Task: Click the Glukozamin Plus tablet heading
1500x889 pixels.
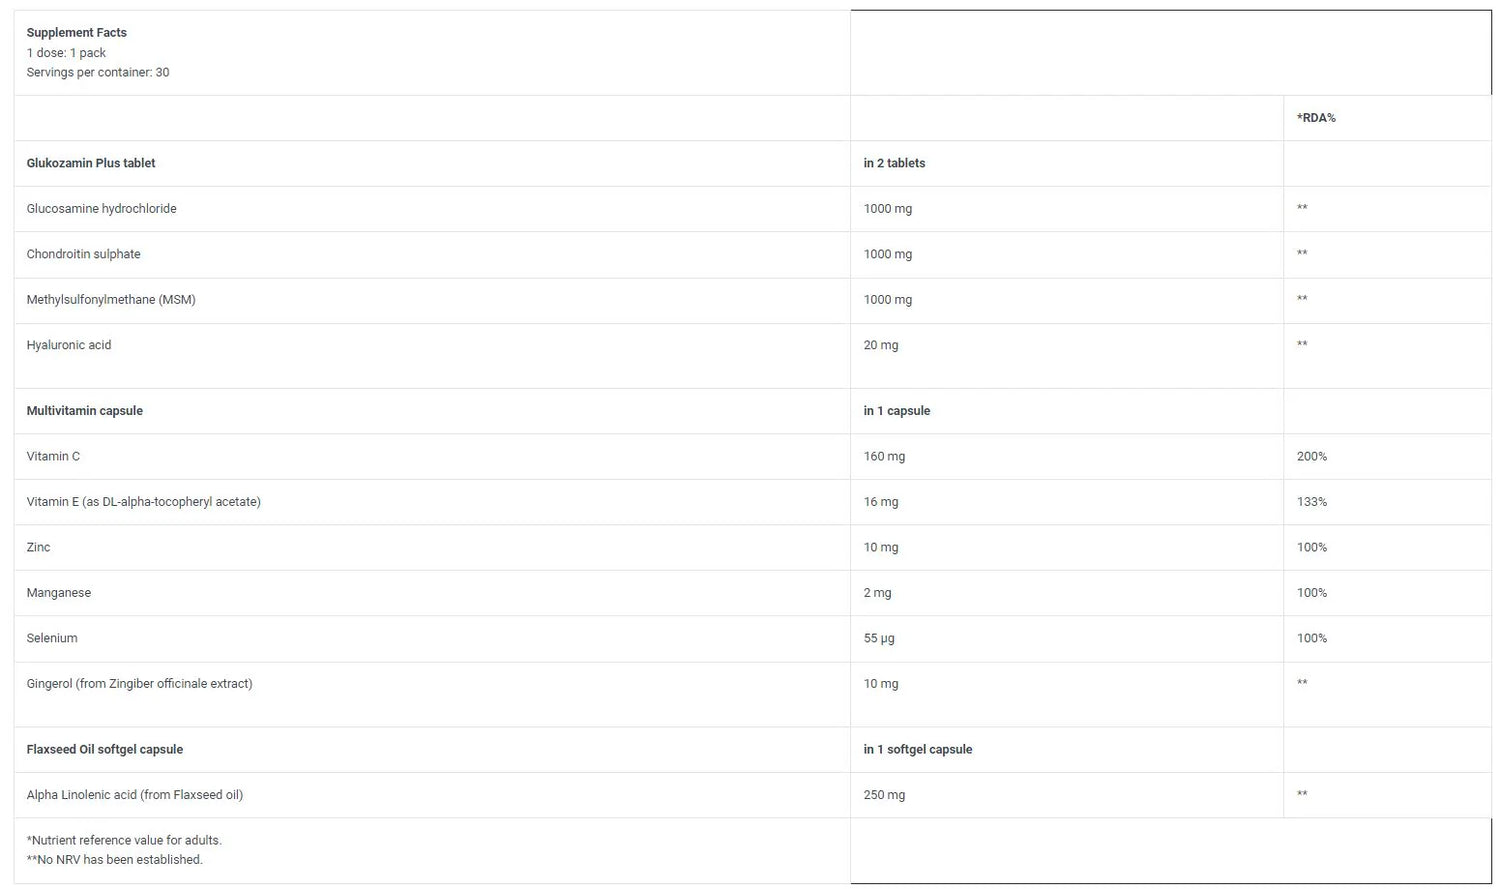Action: pyautogui.click(x=91, y=163)
